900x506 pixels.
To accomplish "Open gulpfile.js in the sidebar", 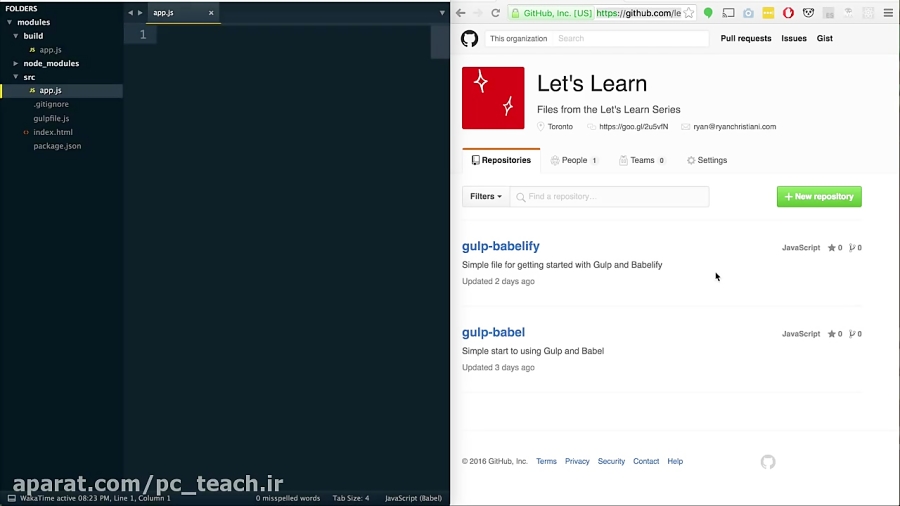I will [51, 118].
